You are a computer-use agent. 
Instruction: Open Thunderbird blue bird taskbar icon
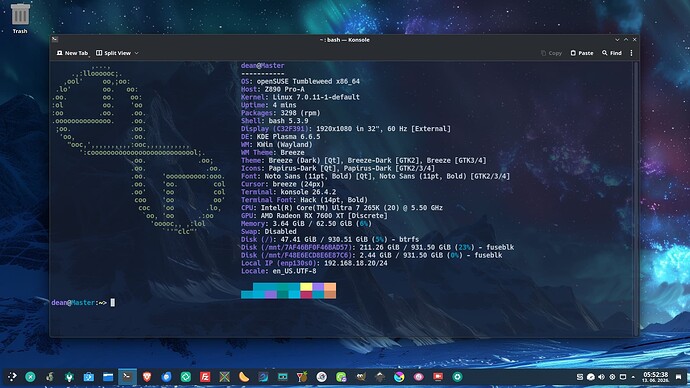[x=166, y=377]
